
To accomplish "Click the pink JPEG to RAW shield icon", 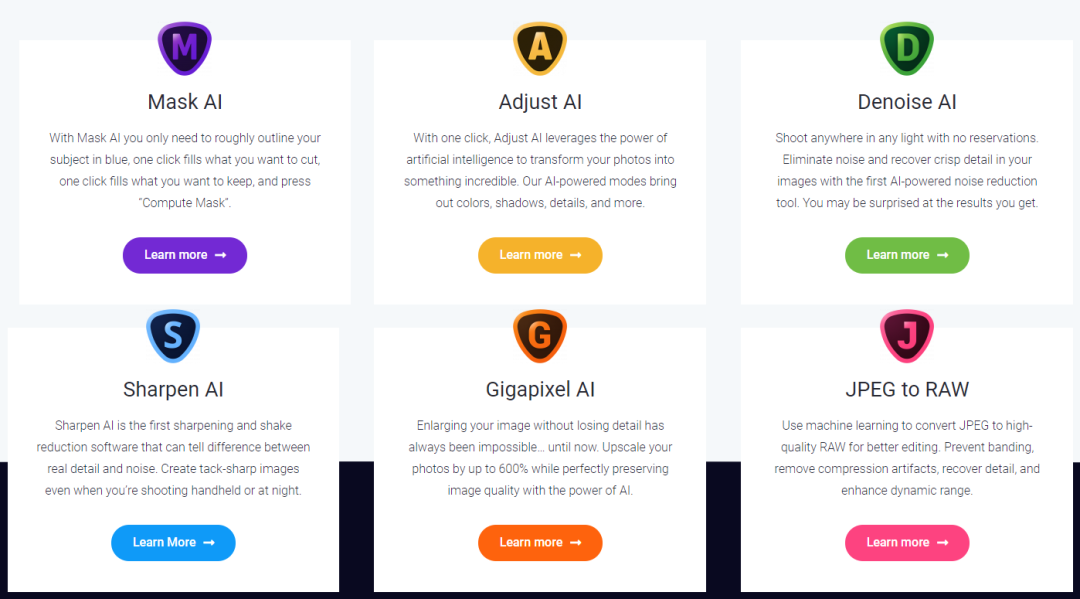I will (907, 336).
